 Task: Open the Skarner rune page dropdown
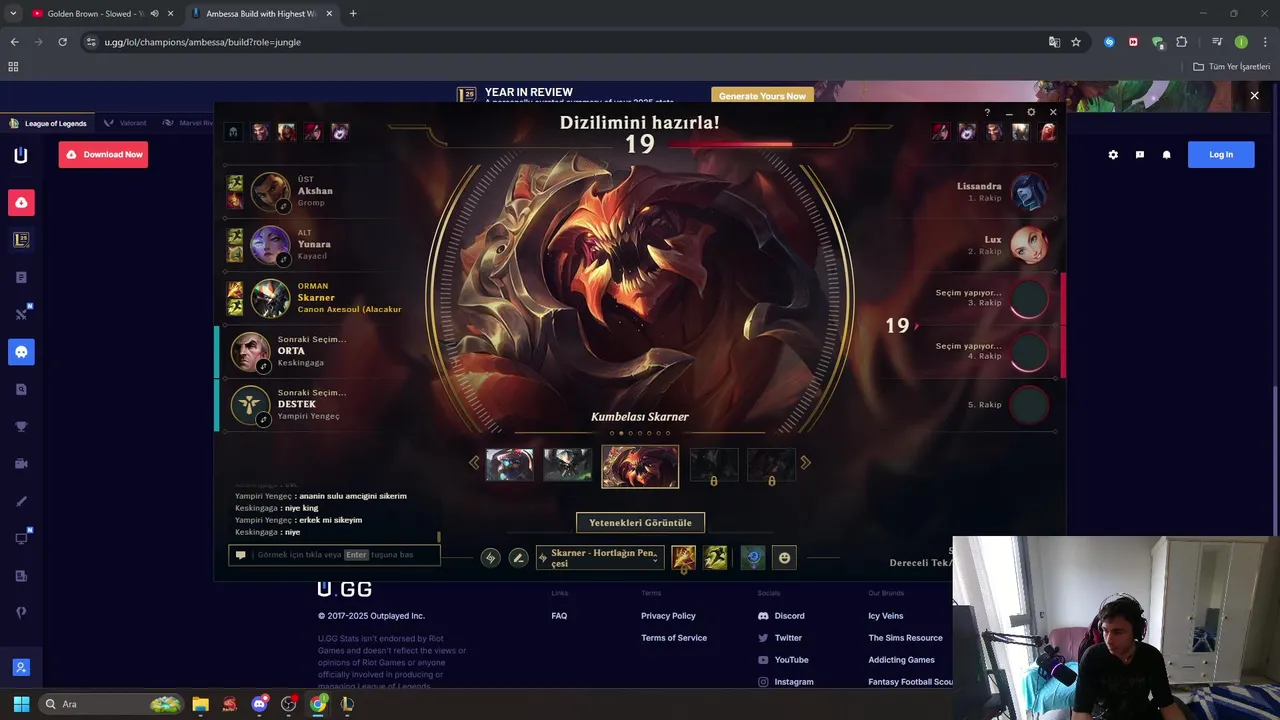(600, 558)
